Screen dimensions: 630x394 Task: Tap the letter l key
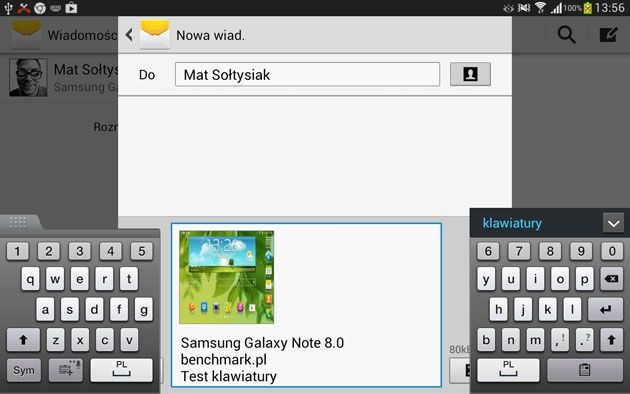point(572,309)
